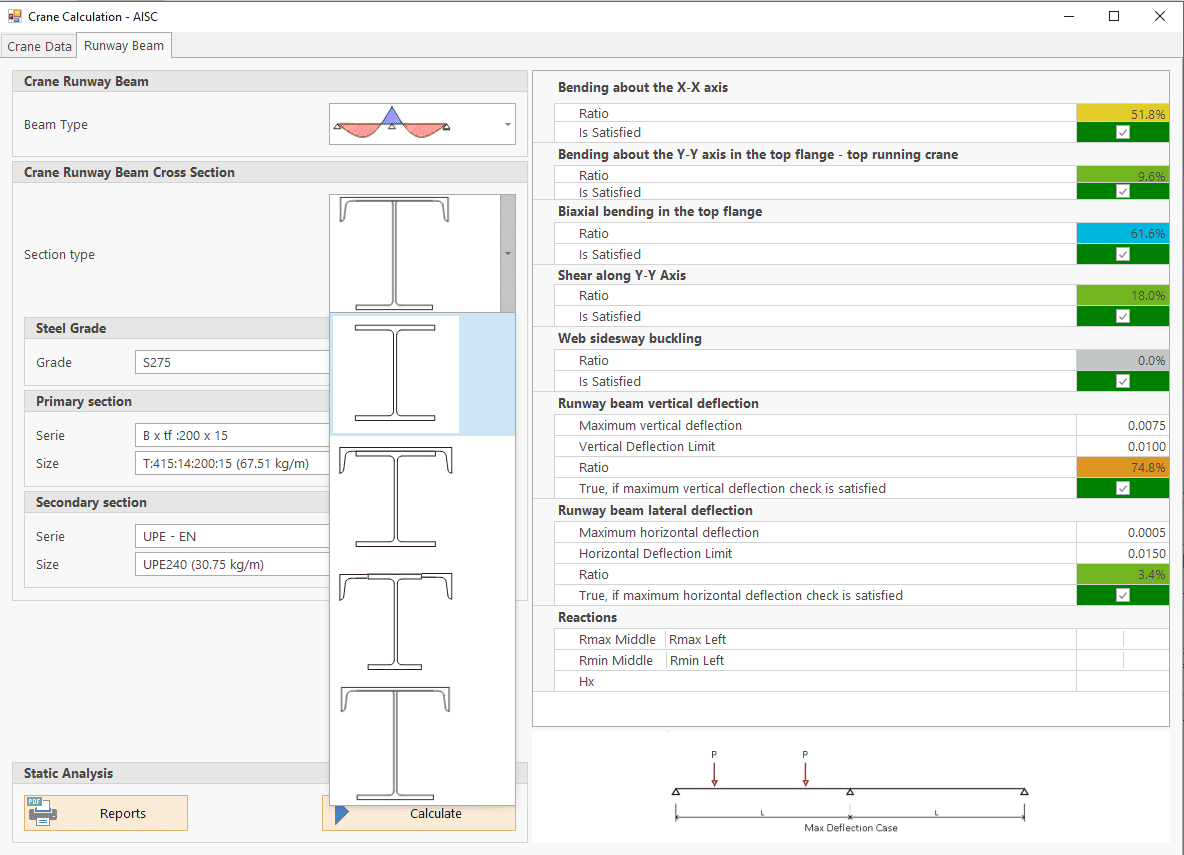Collapse the Section type dropdown arrow
The image size is (1184, 855).
[507, 254]
